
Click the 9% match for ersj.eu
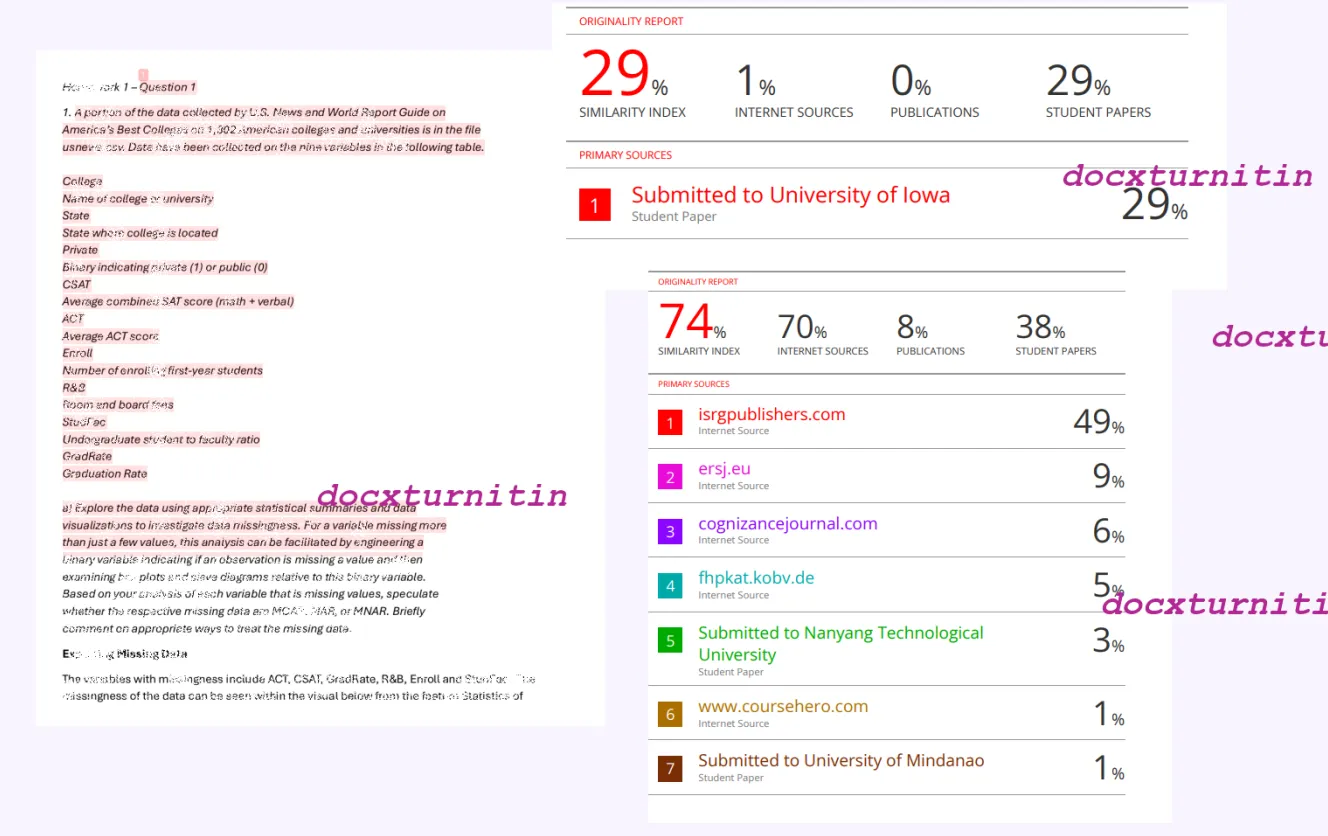[x=1108, y=477]
